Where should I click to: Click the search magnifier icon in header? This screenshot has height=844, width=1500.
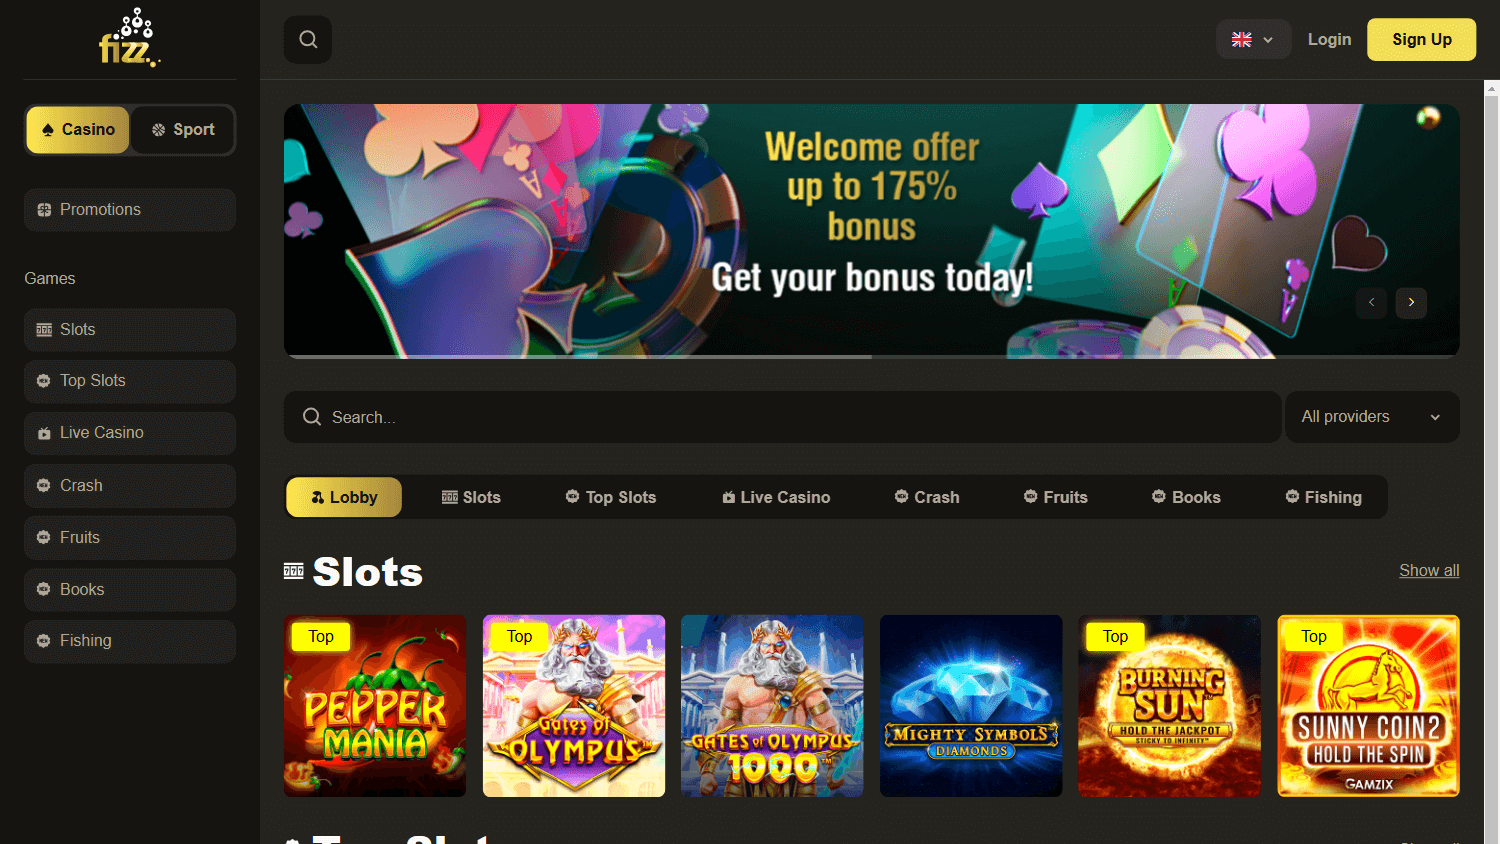click(x=308, y=40)
